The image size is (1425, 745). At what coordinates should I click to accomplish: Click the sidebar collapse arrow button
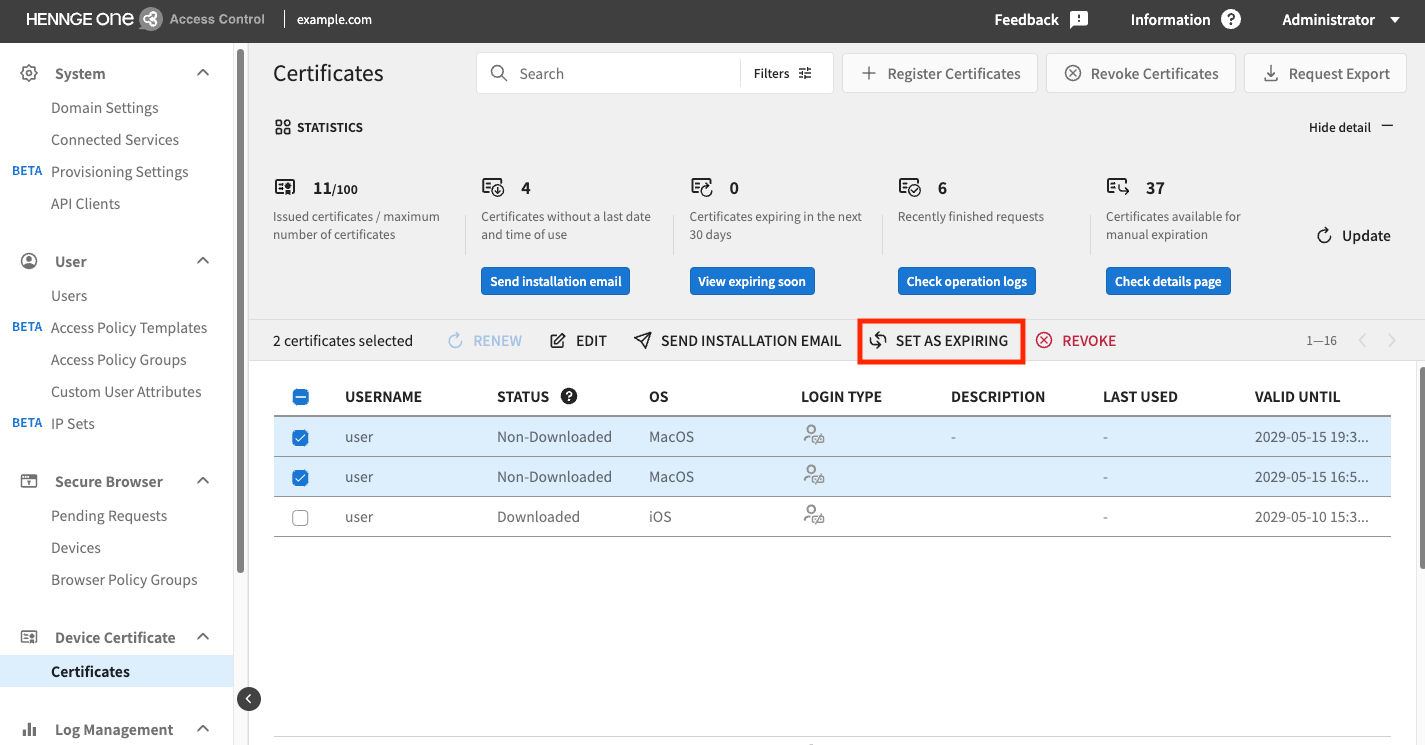[249, 699]
